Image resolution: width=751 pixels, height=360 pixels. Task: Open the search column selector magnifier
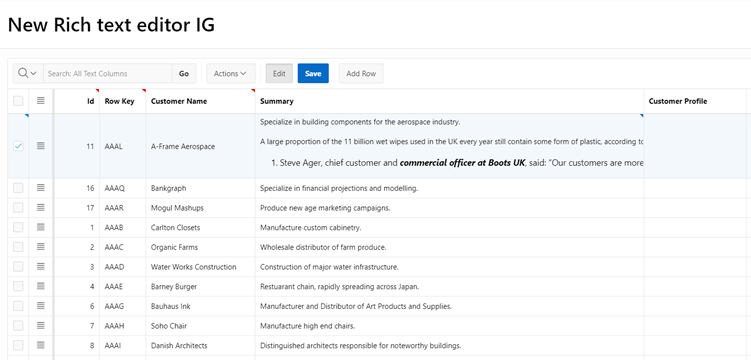coord(27,73)
